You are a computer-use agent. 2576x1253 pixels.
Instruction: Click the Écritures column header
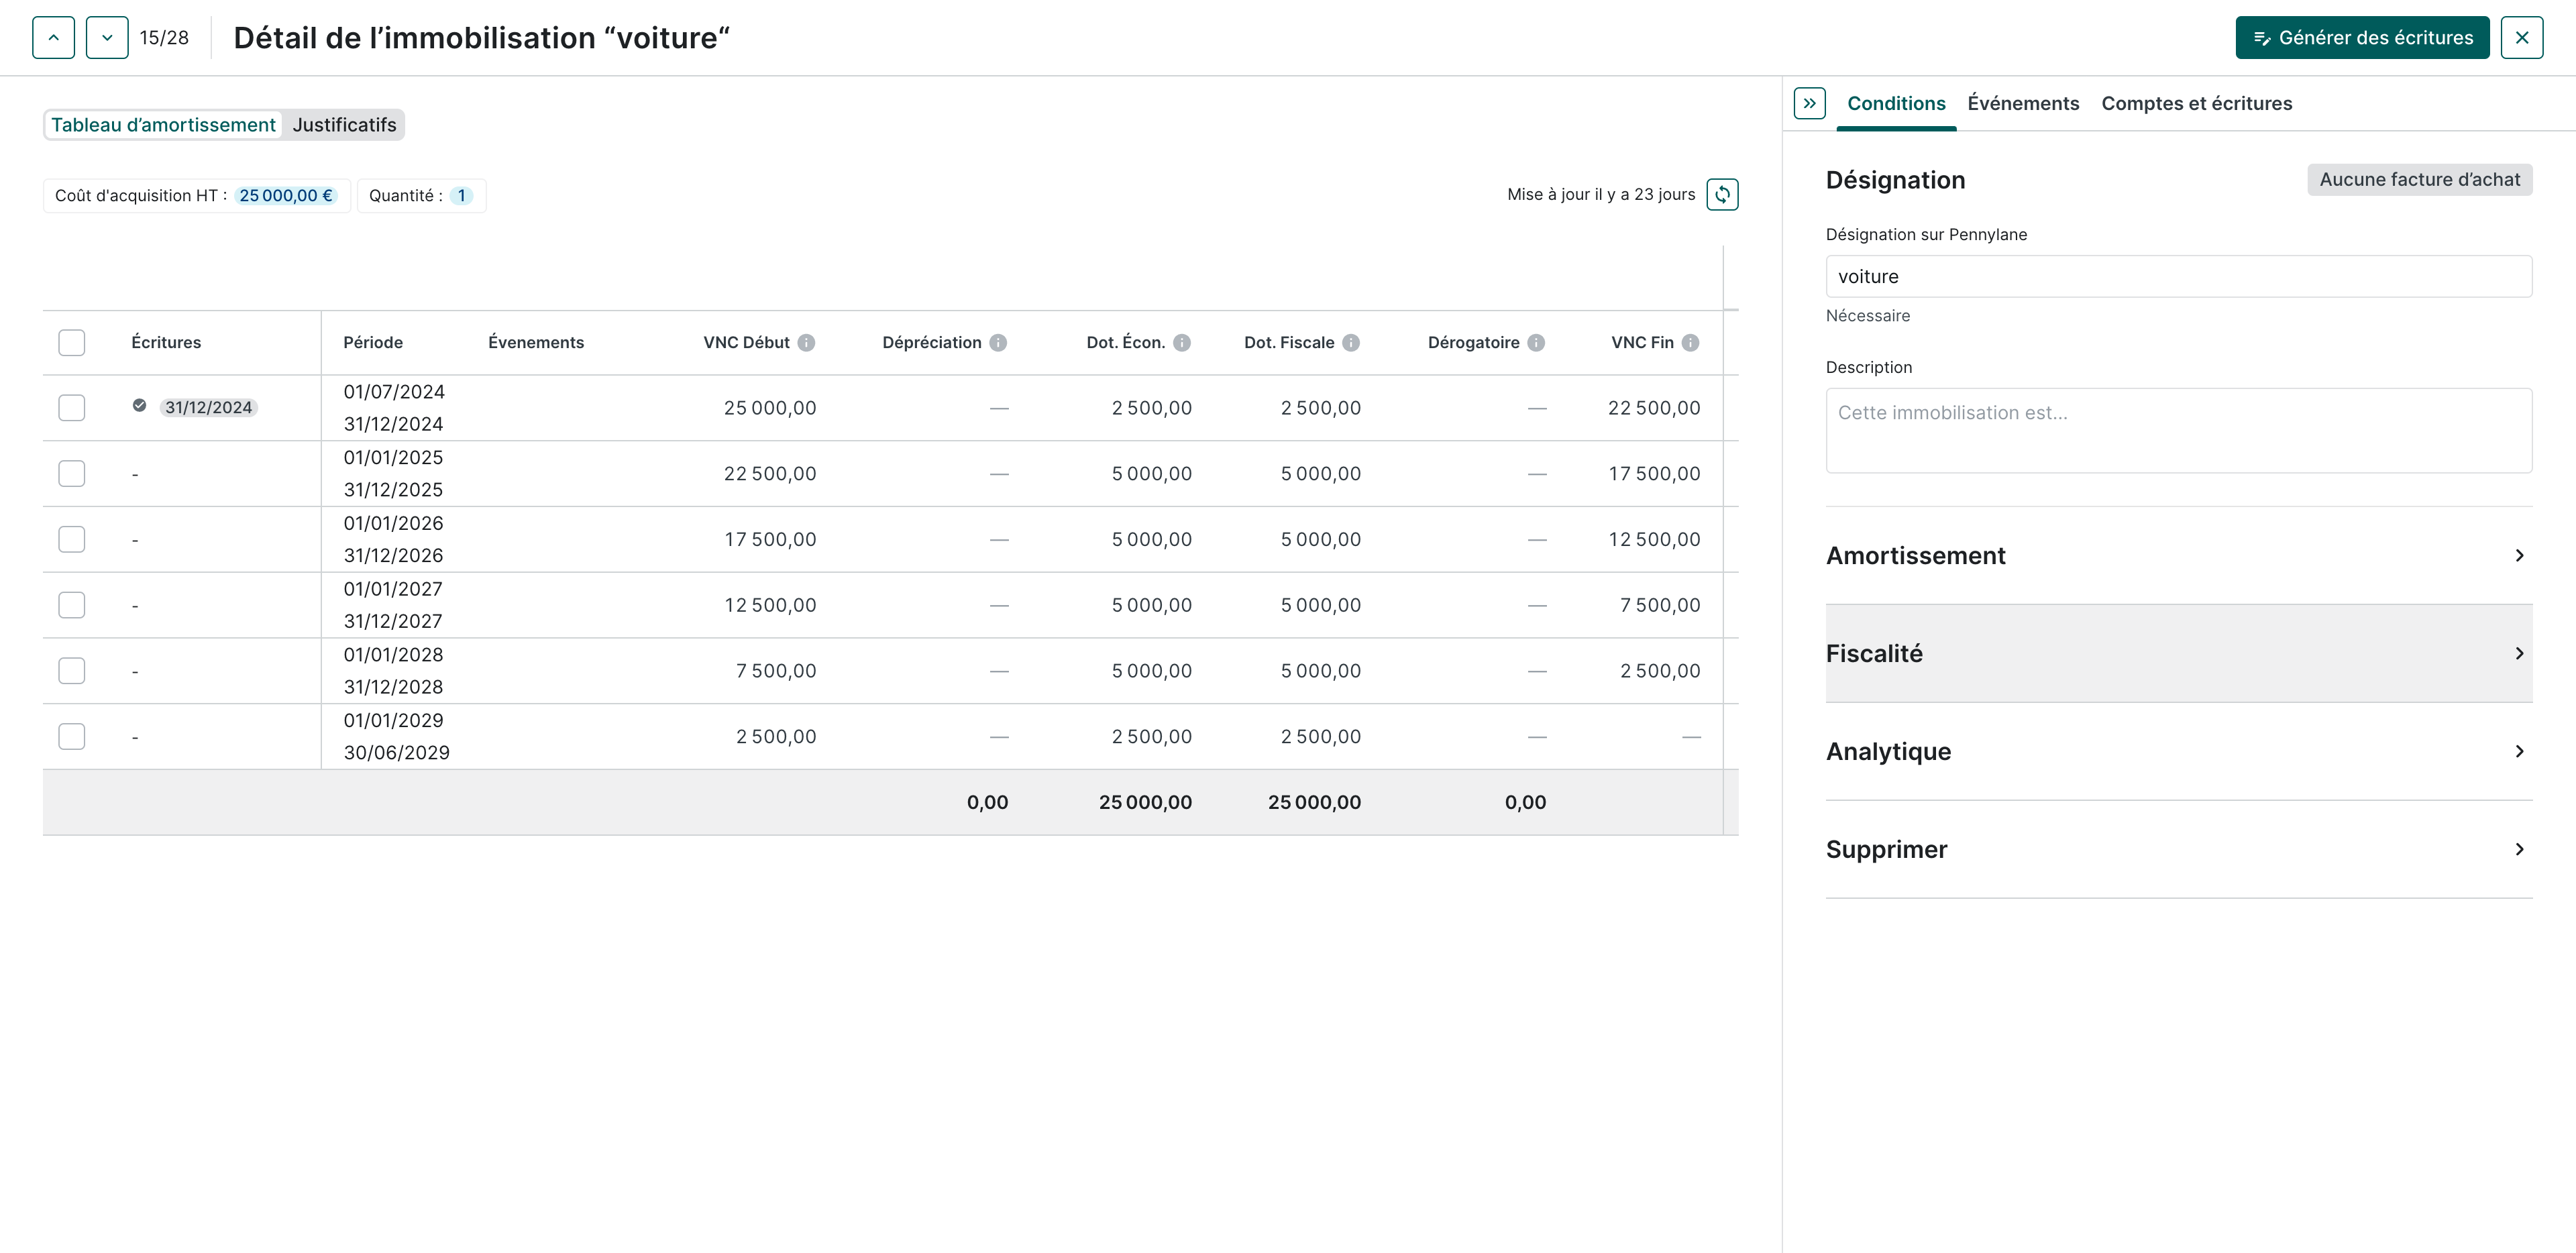tap(166, 343)
